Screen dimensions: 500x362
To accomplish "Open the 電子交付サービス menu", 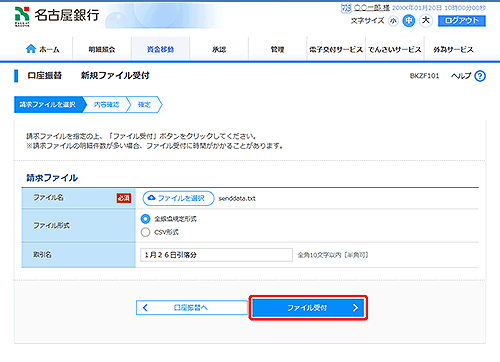I will (x=336, y=49).
